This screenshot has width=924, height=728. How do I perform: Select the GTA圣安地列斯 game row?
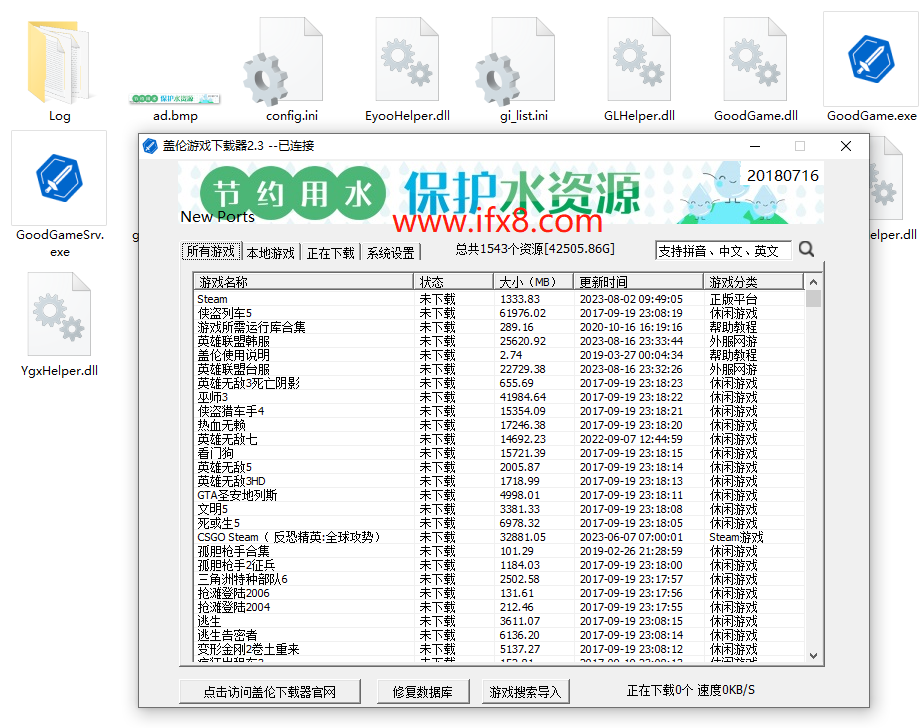coord(499,495)
